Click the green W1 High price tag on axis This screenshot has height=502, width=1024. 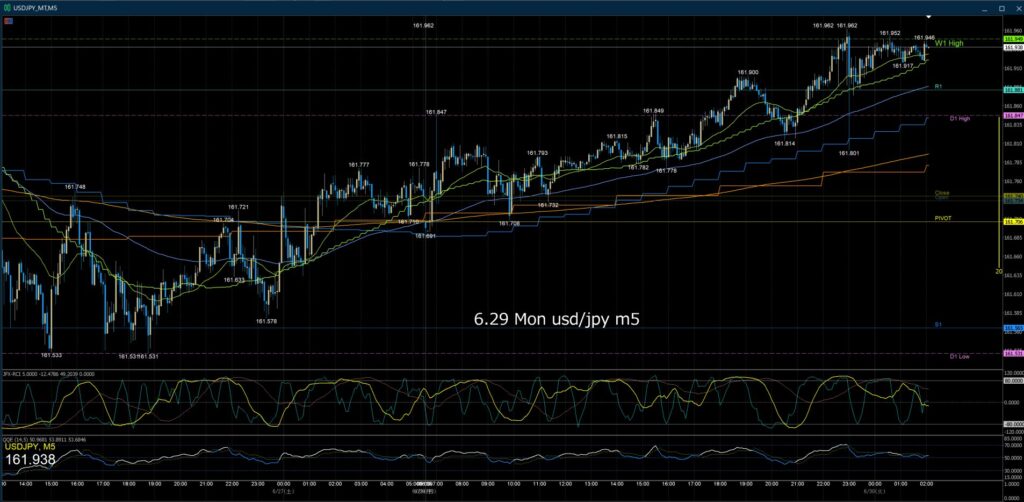coord(1012,39)
